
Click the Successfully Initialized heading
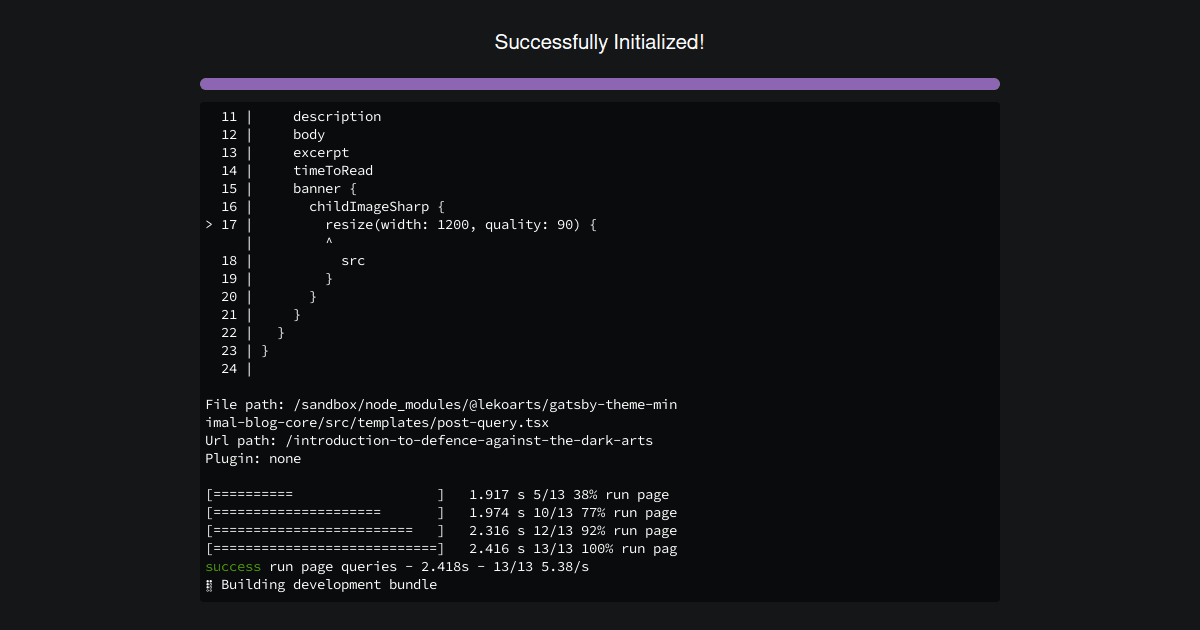(599, 42)
